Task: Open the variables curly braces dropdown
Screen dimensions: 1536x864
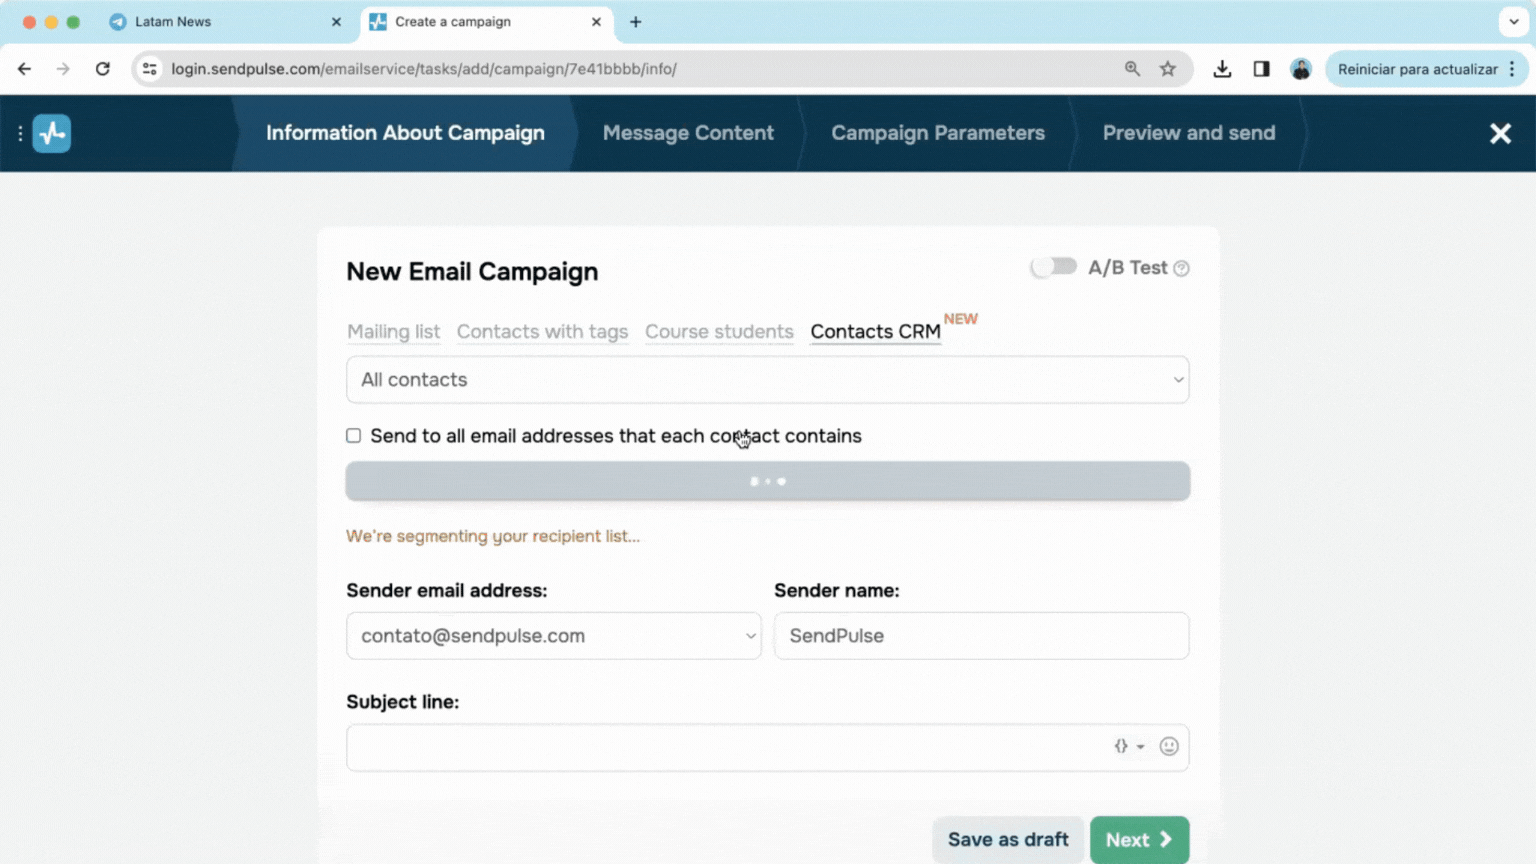Action: pyautogui.click(x=1128, y=747)
